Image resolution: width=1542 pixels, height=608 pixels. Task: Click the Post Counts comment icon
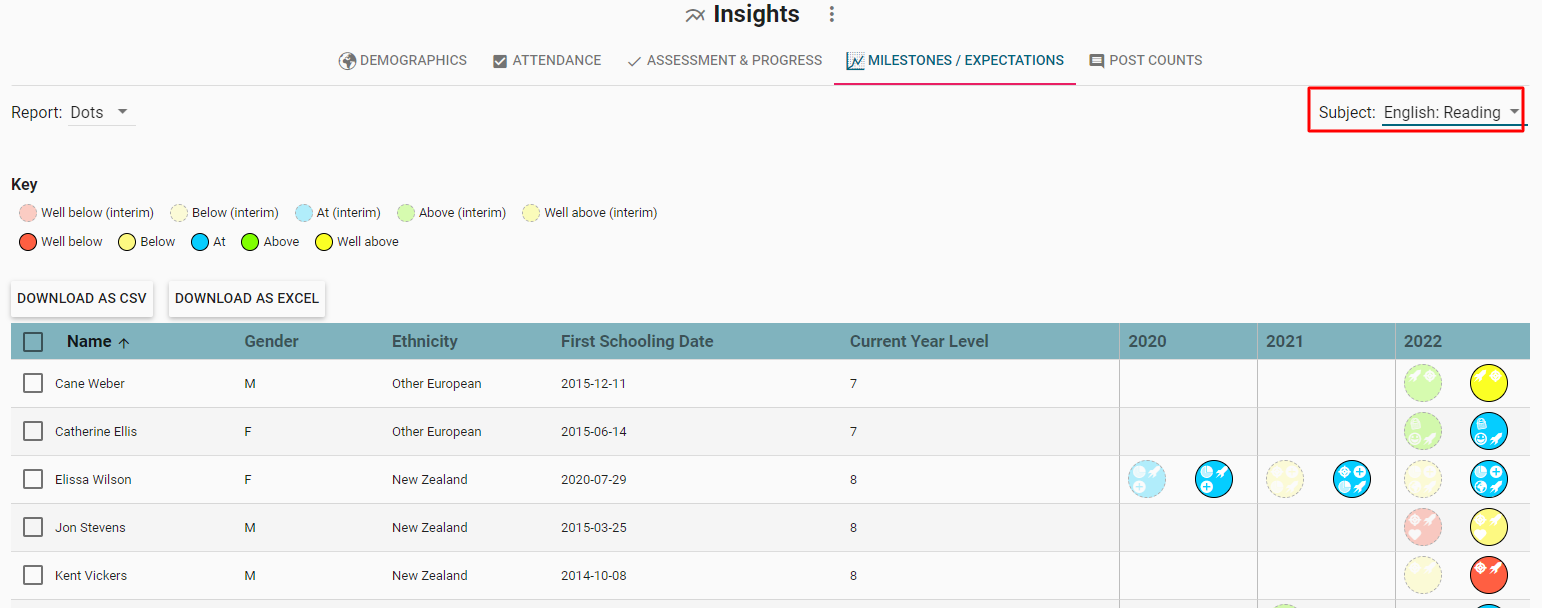[1097, 61]
